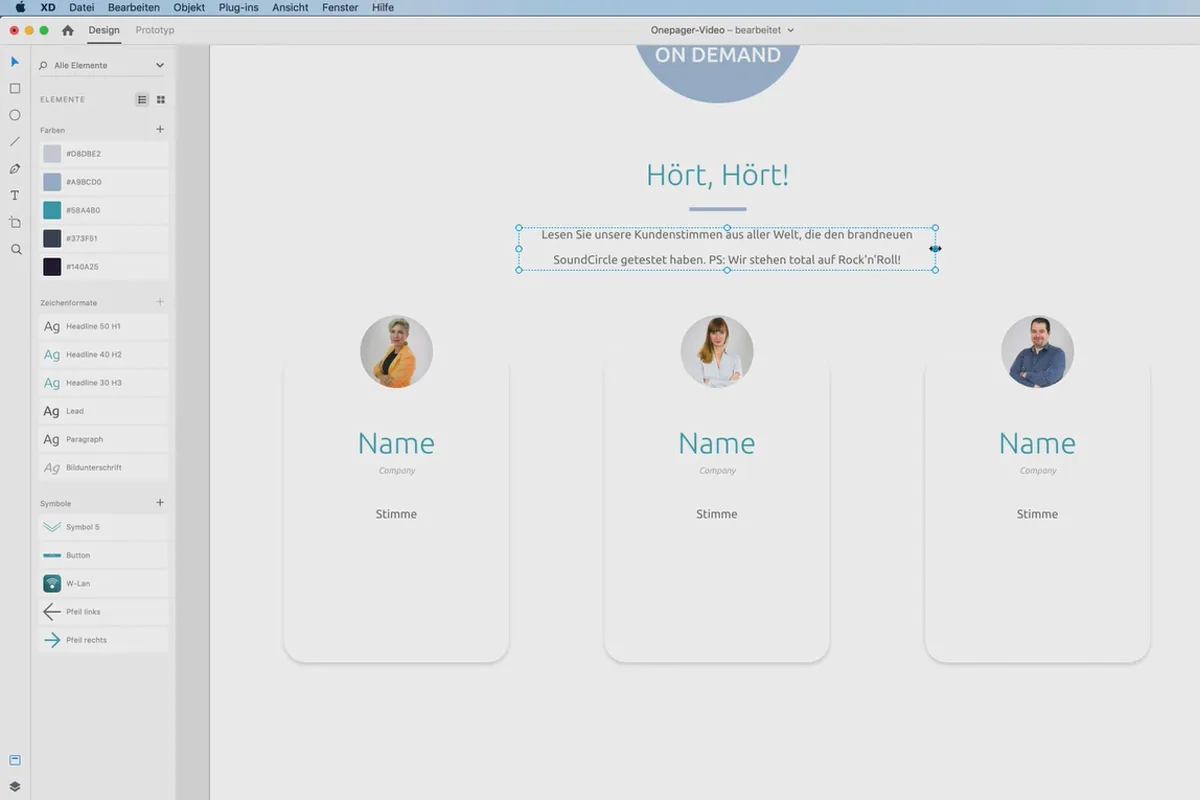Select the Zoom magnifier tool
The height and width of the screenshot is (800, 1200).
click(x=15, y=249)
